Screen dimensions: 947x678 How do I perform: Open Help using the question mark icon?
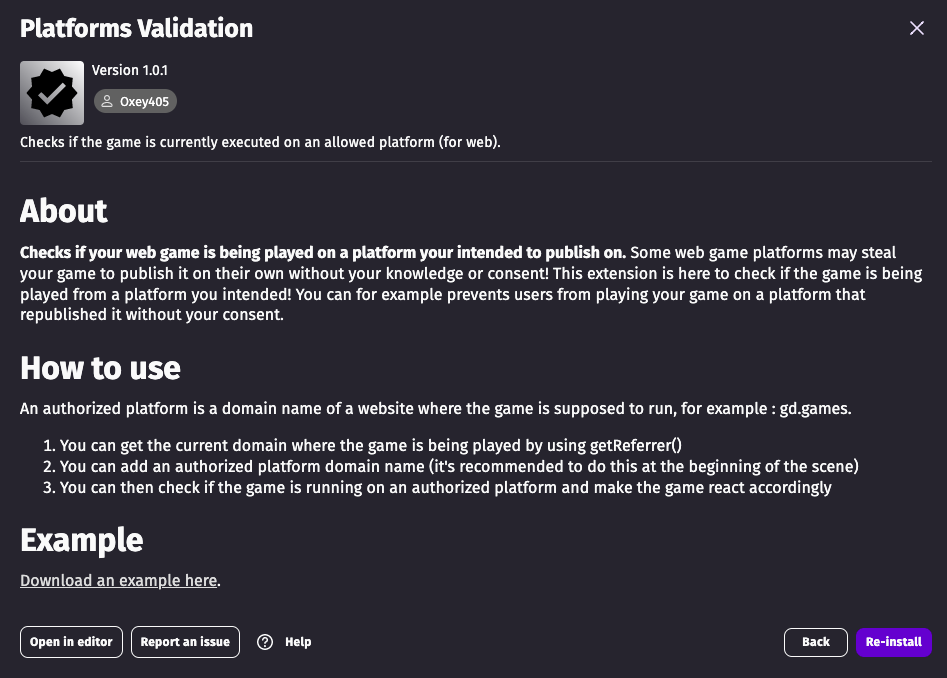click(x=265, y=642)
